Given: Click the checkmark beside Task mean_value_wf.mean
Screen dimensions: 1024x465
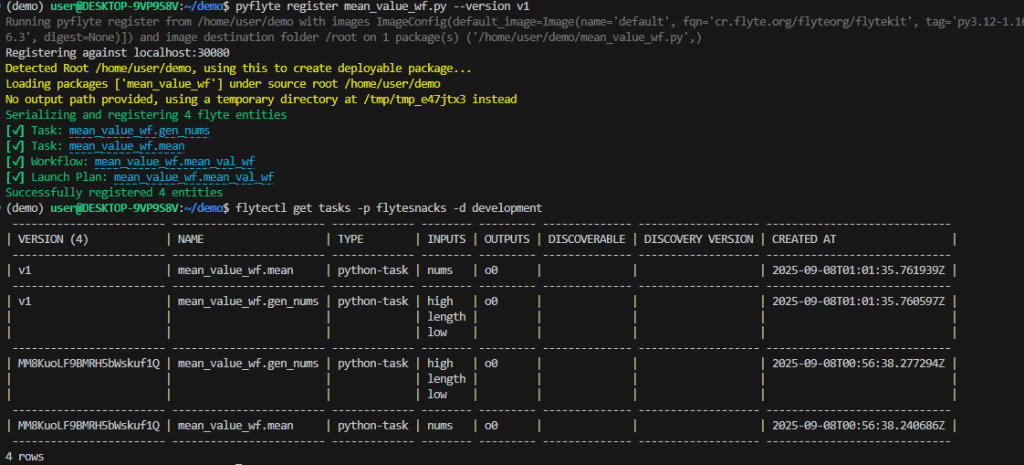Looking at the screenshot, I should 15,146.
